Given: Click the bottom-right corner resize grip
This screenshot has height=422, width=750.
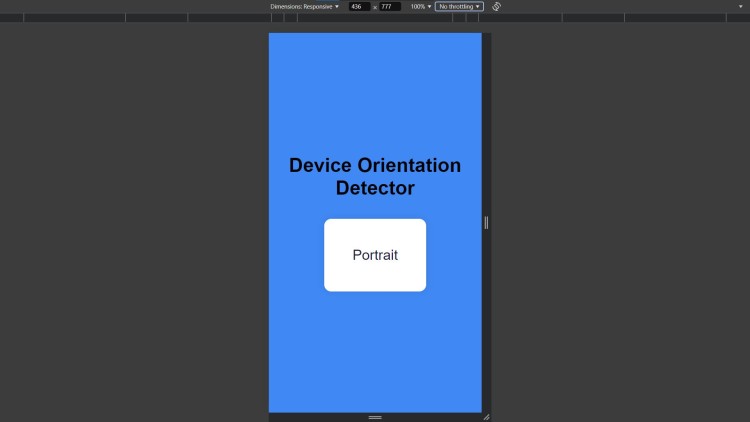Looking at the screenshot, I should (486, 417).
